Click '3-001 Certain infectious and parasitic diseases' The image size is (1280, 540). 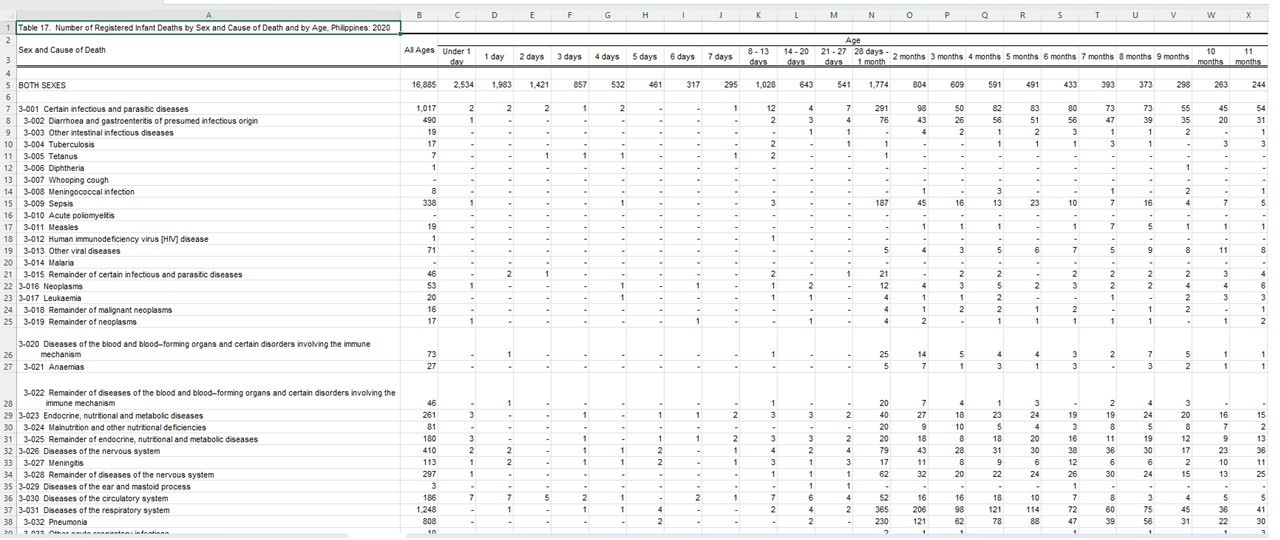[x=103, y=109]
